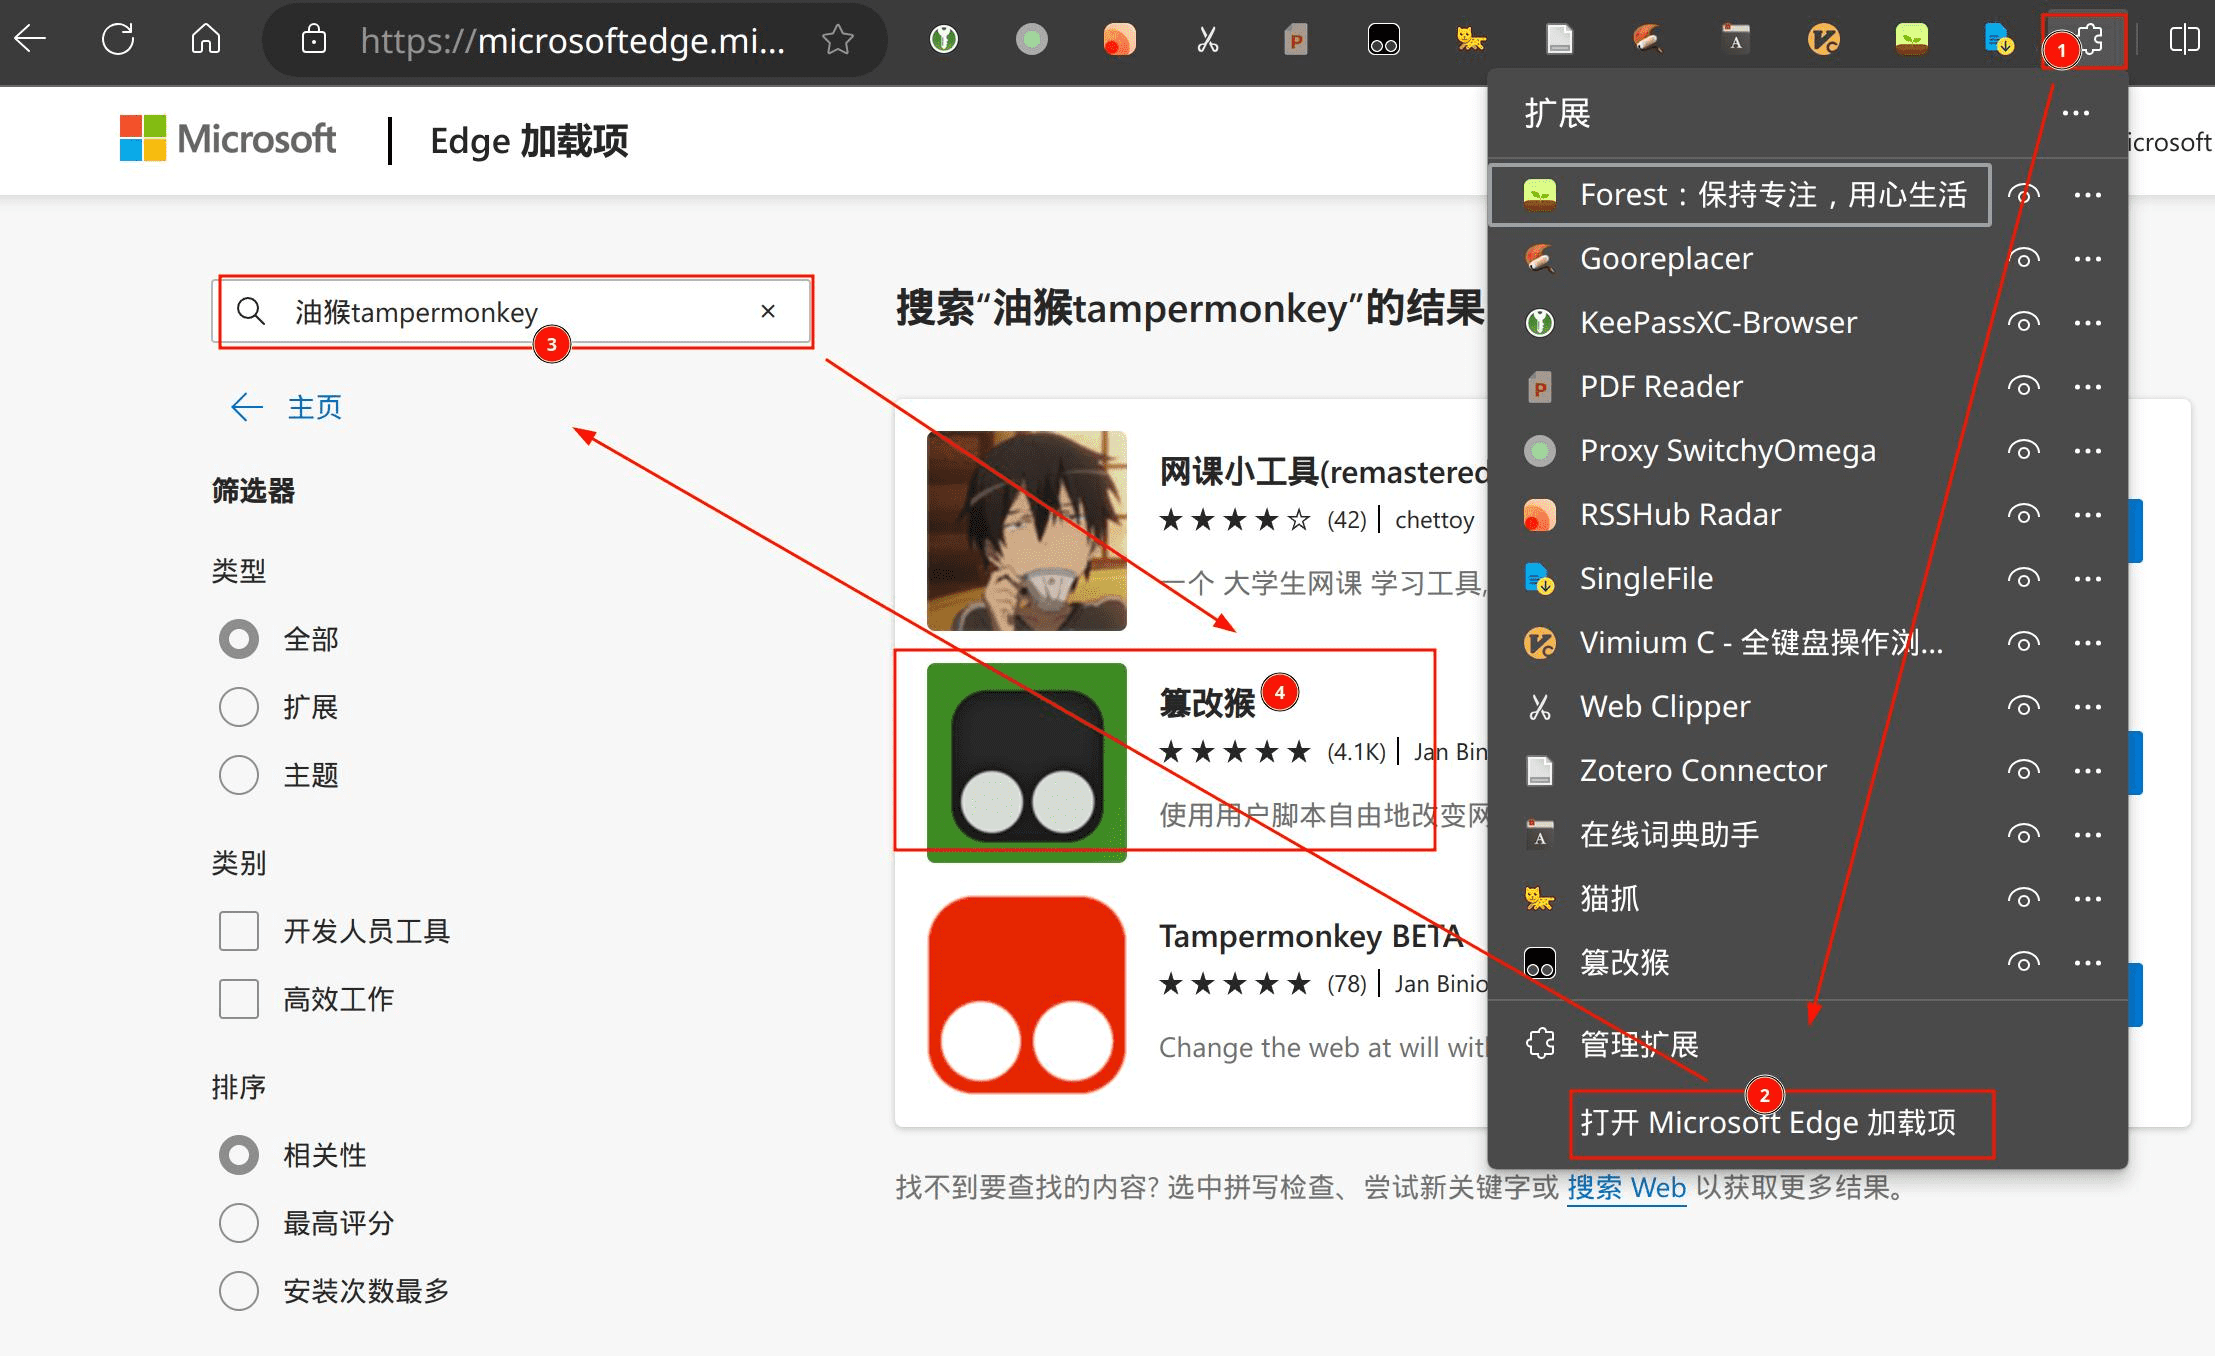Click the Edge 加载项 header title
Image resolution: width=2215 pixels, height=1356 pixels.
click(529, 141)
